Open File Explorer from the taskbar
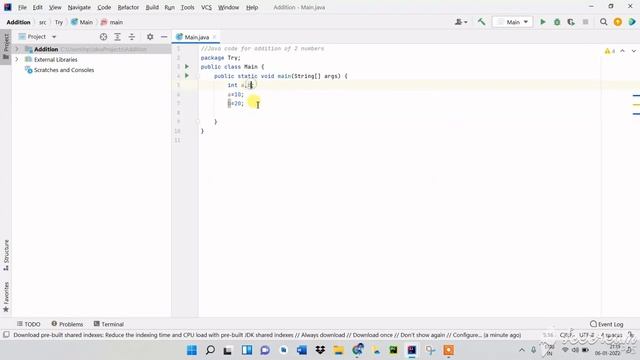 [x=338, y=350]
